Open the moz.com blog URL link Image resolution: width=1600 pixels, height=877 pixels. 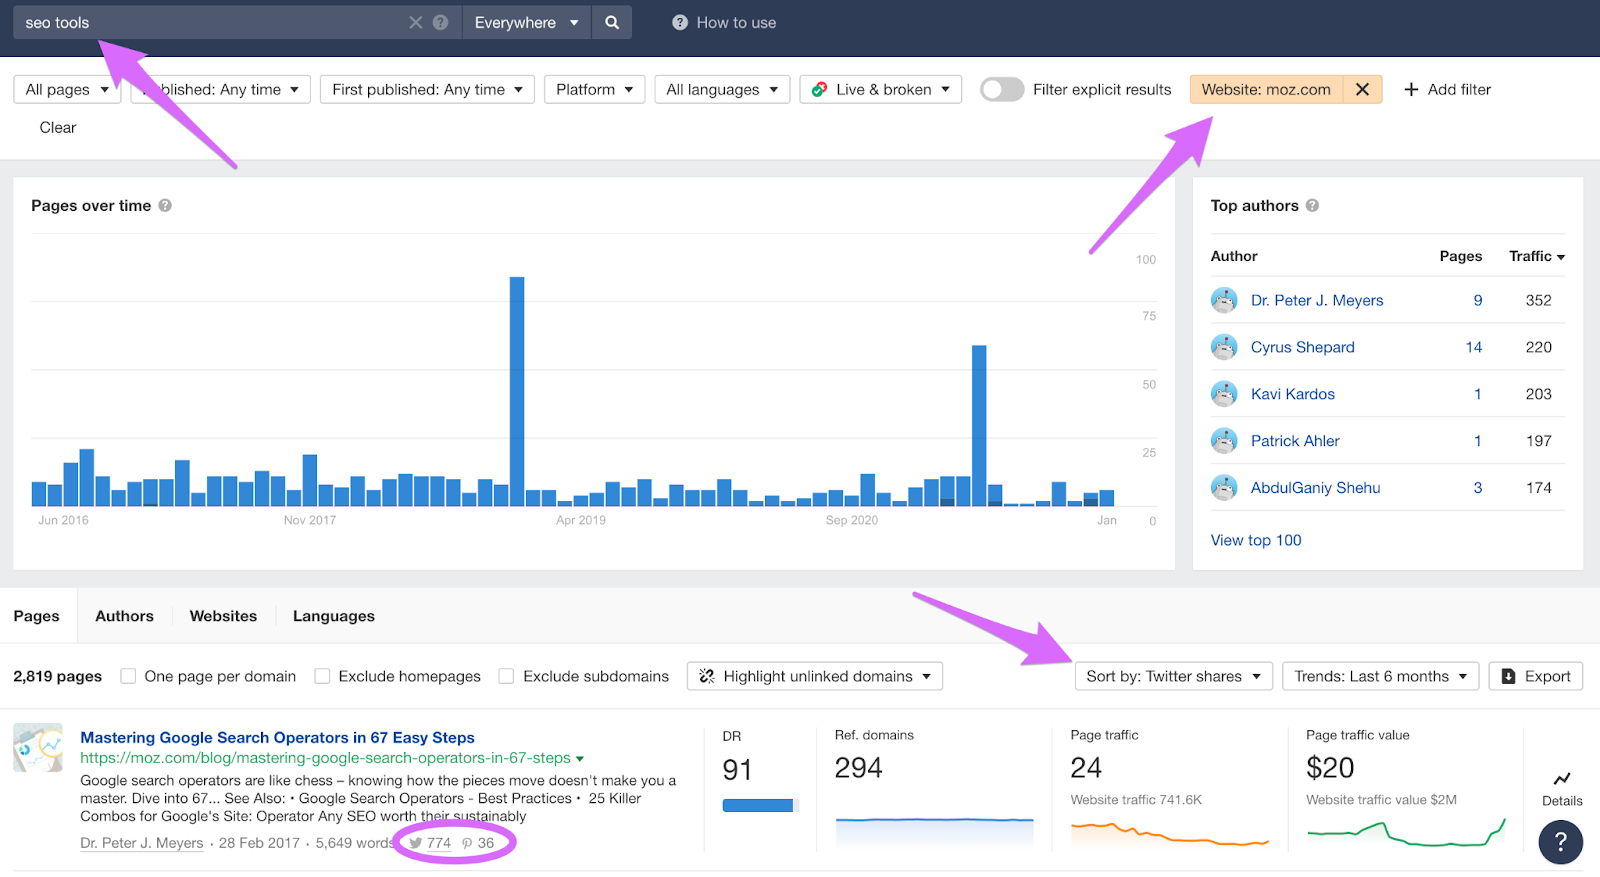325,758
